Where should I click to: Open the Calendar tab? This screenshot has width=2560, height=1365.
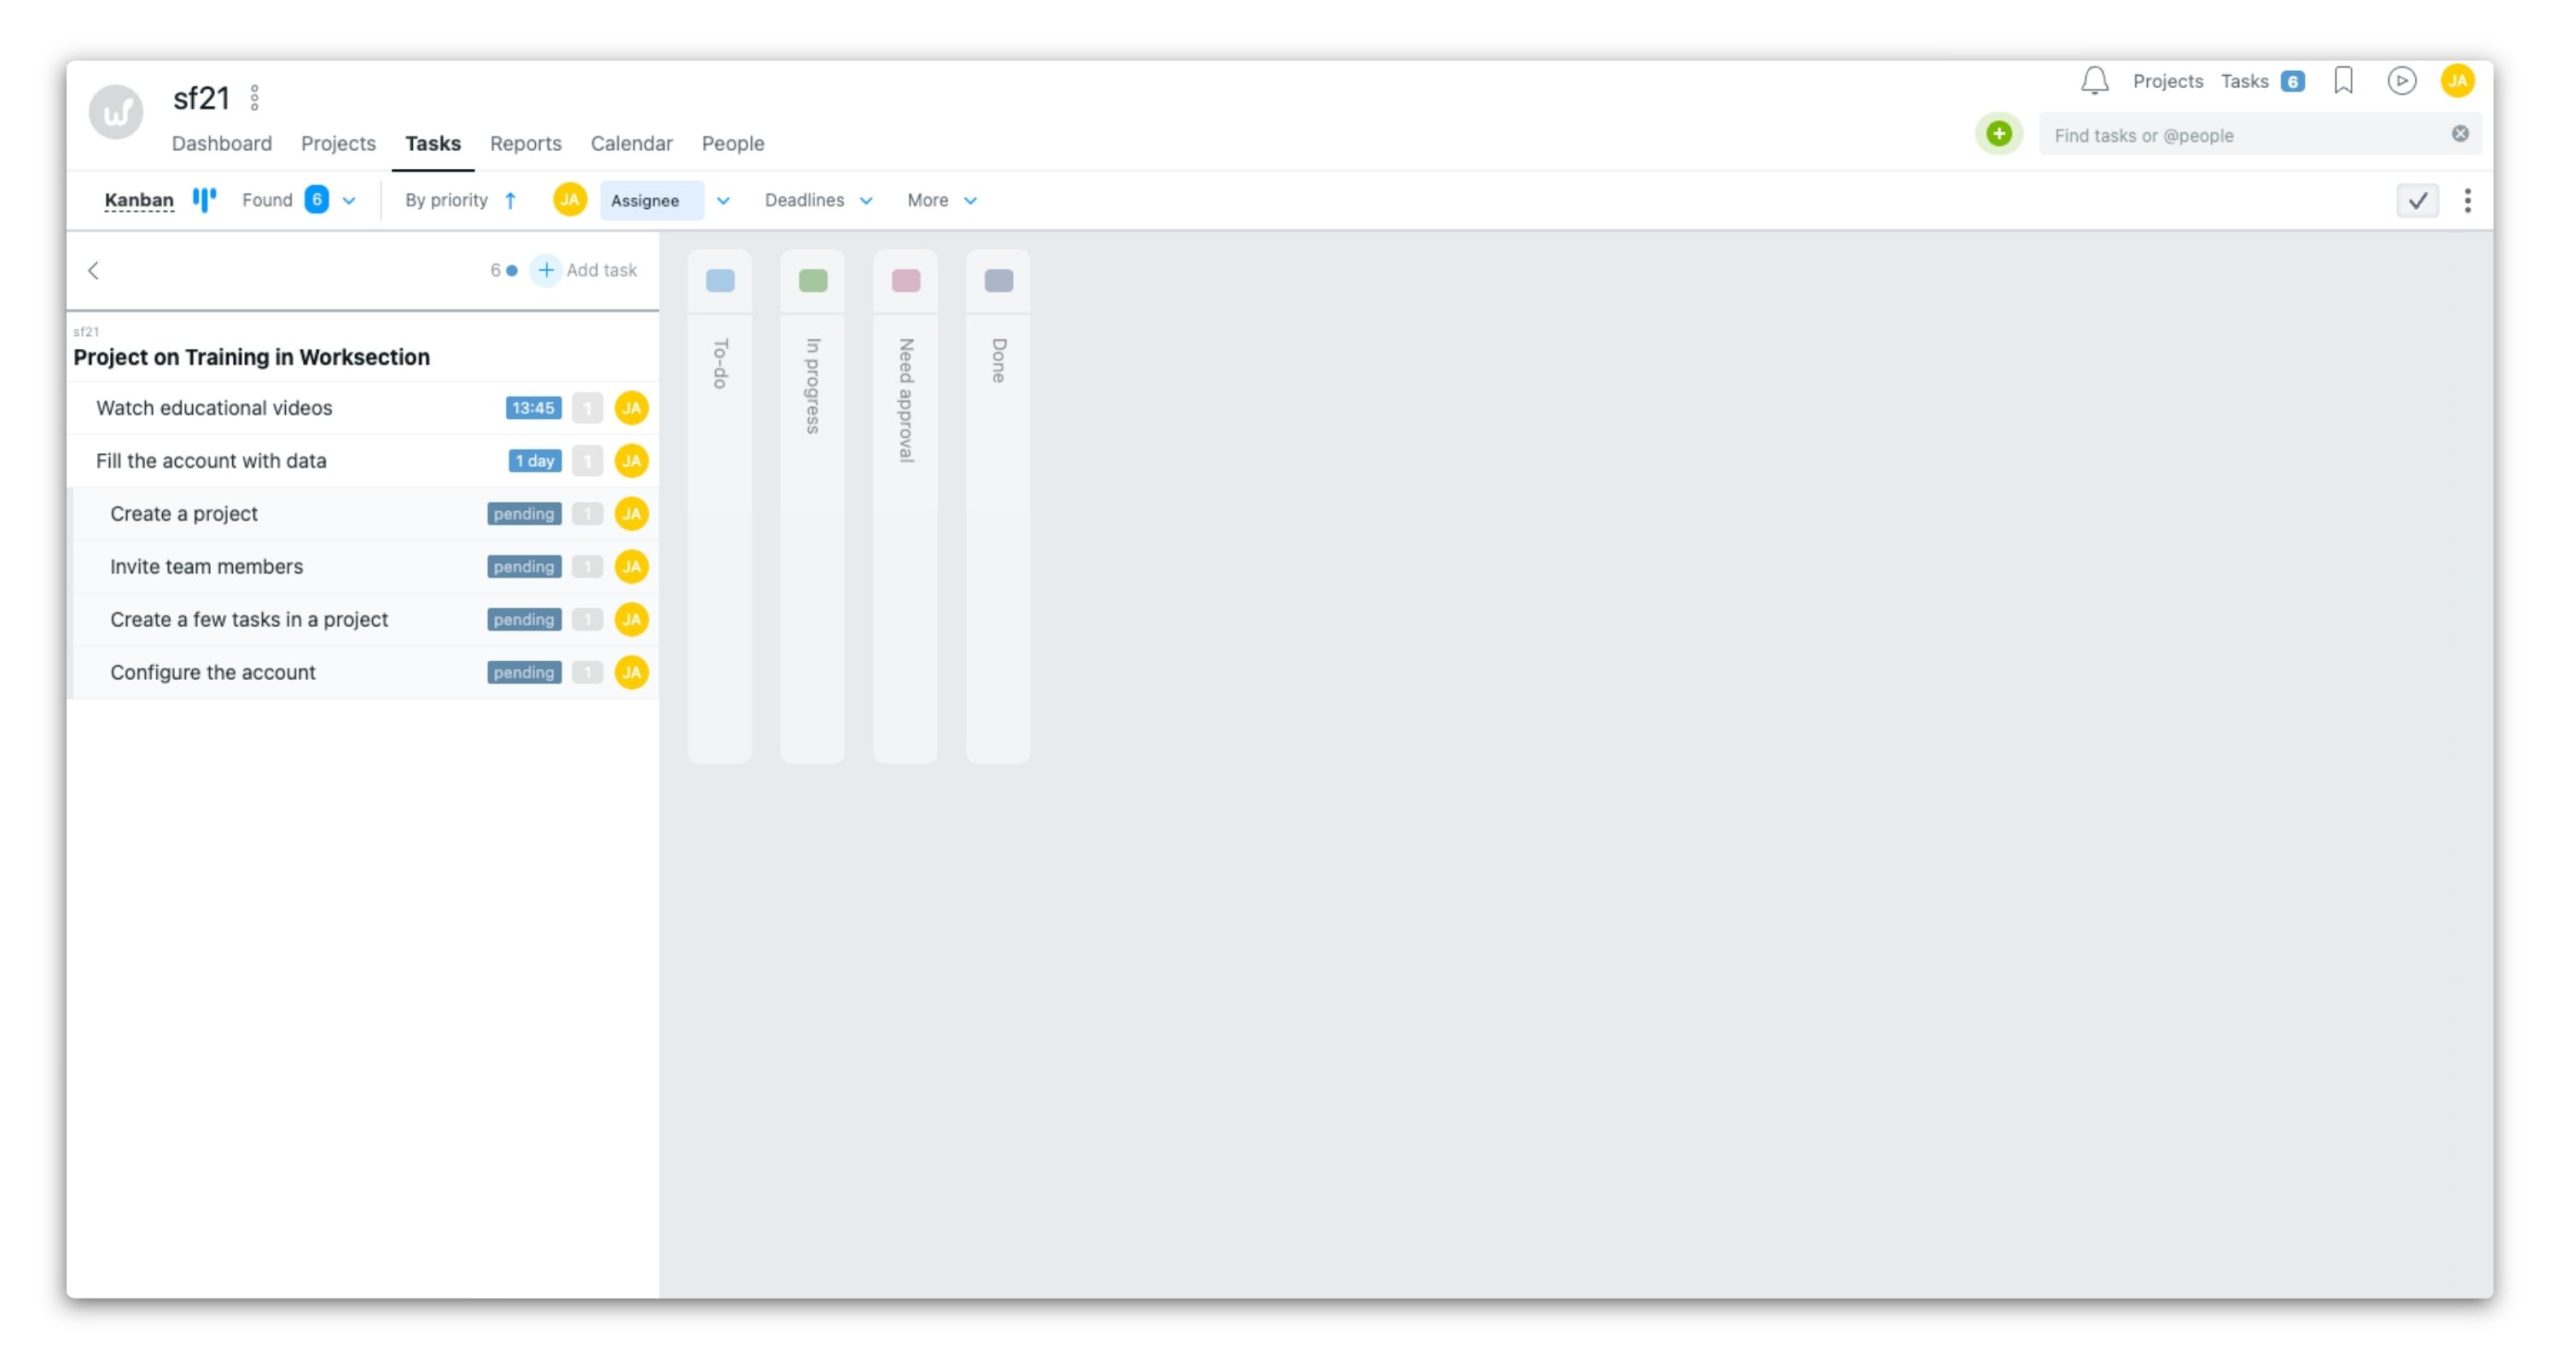point(631,143)
